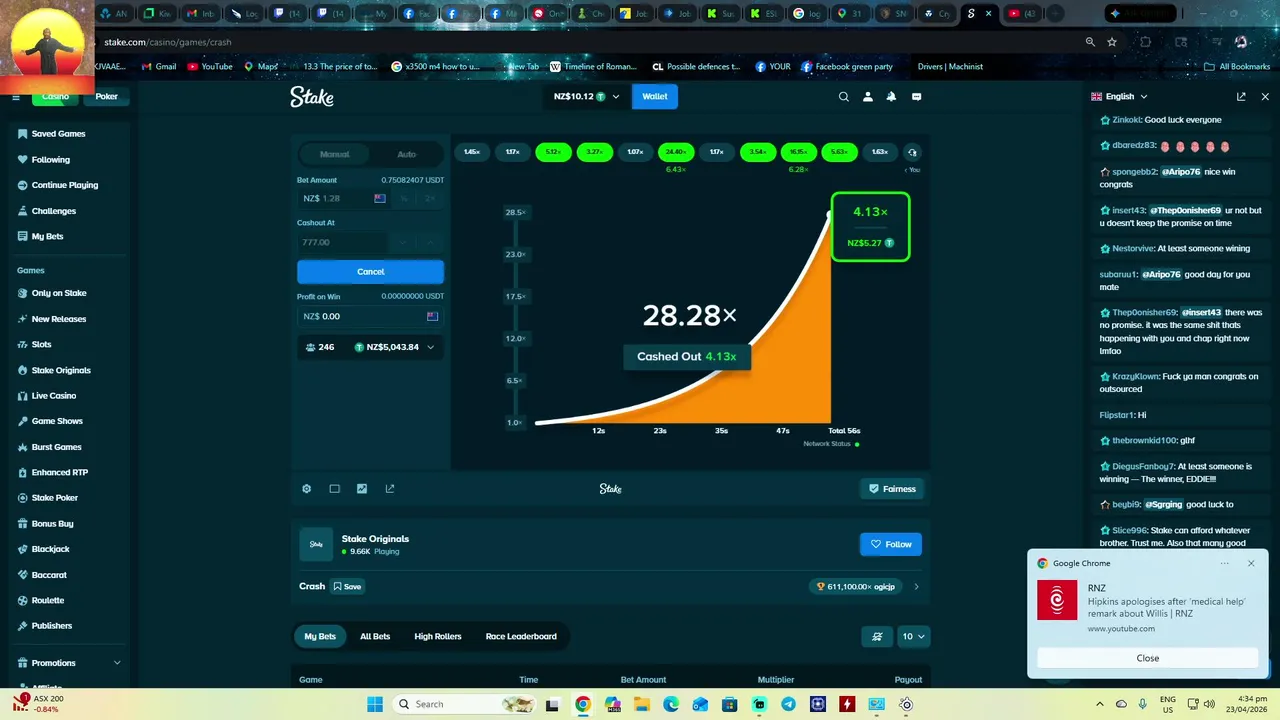Select Poker mode toggle
Image resolution: width=1280 pixels, height=720 pixels.
[x=107, y=97]
